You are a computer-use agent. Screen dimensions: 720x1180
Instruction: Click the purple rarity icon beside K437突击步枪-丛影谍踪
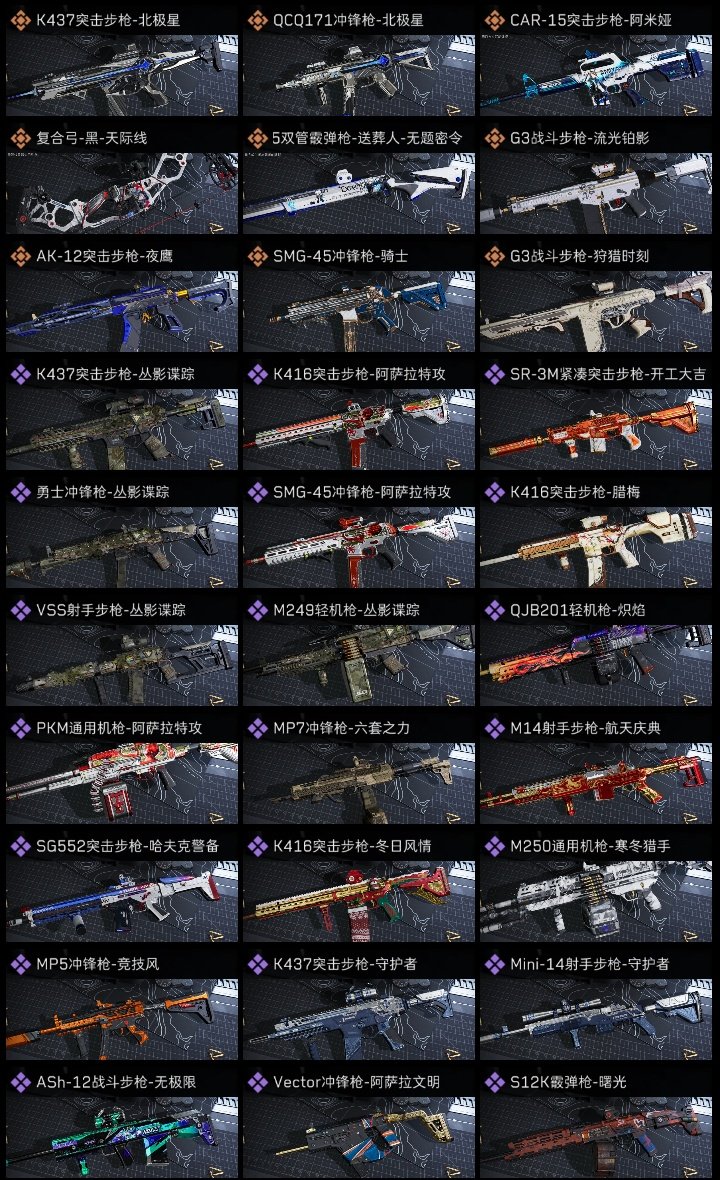20,374
